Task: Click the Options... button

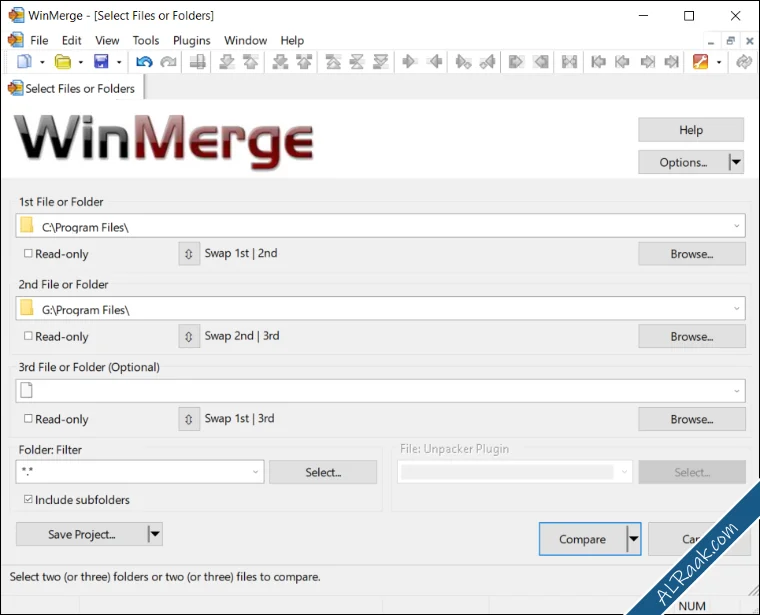Action: pyautogui.click(x=683, y=162)
